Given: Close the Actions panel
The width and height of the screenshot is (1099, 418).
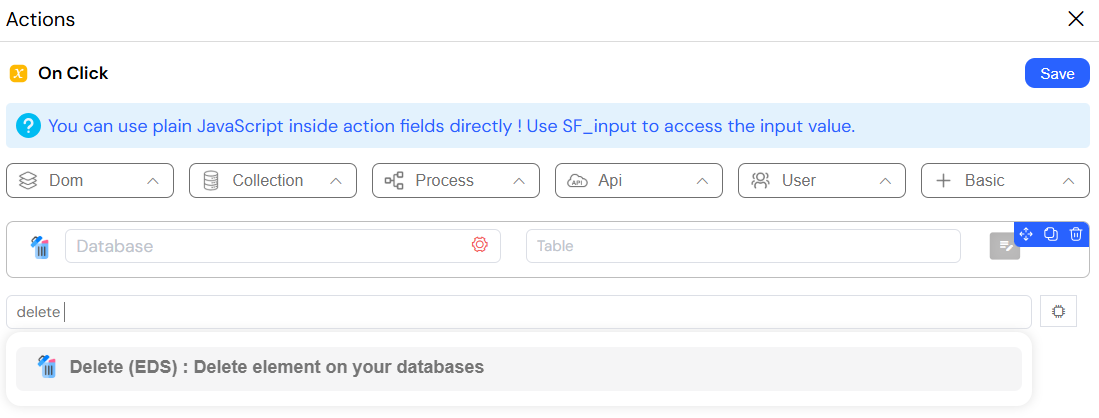Looking at the screenshot, I should pyautogui.click(x=1075, y=19).
